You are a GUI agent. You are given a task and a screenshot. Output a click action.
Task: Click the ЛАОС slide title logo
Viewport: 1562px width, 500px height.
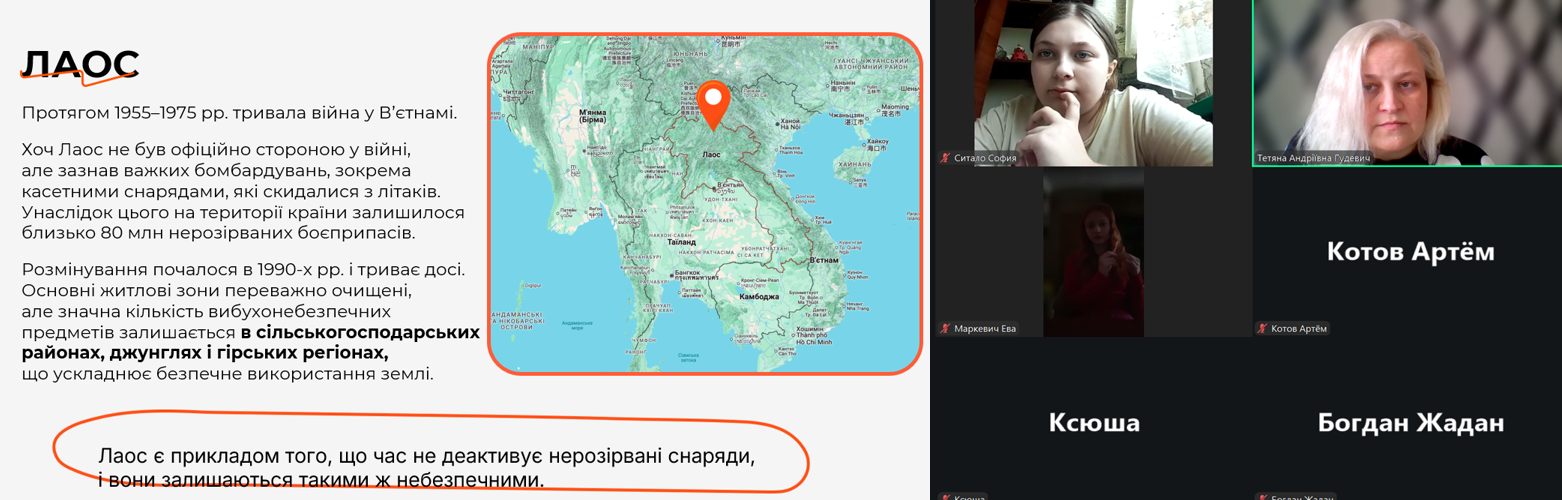(79, 66)
